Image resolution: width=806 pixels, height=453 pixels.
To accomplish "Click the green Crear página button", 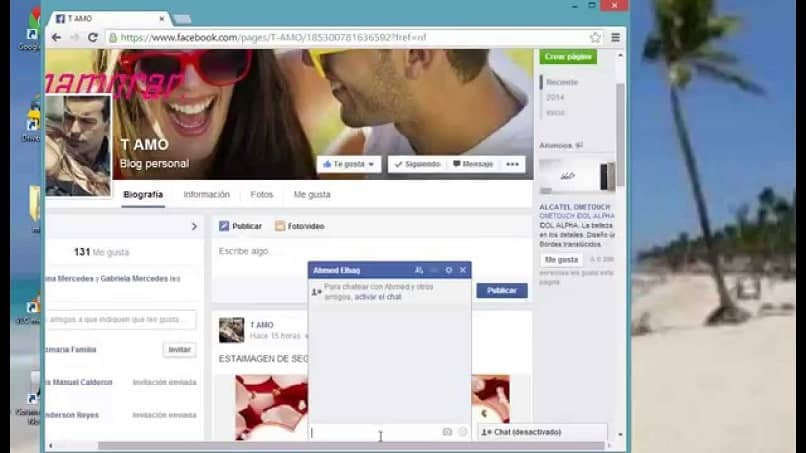I will tap(568, 57).
